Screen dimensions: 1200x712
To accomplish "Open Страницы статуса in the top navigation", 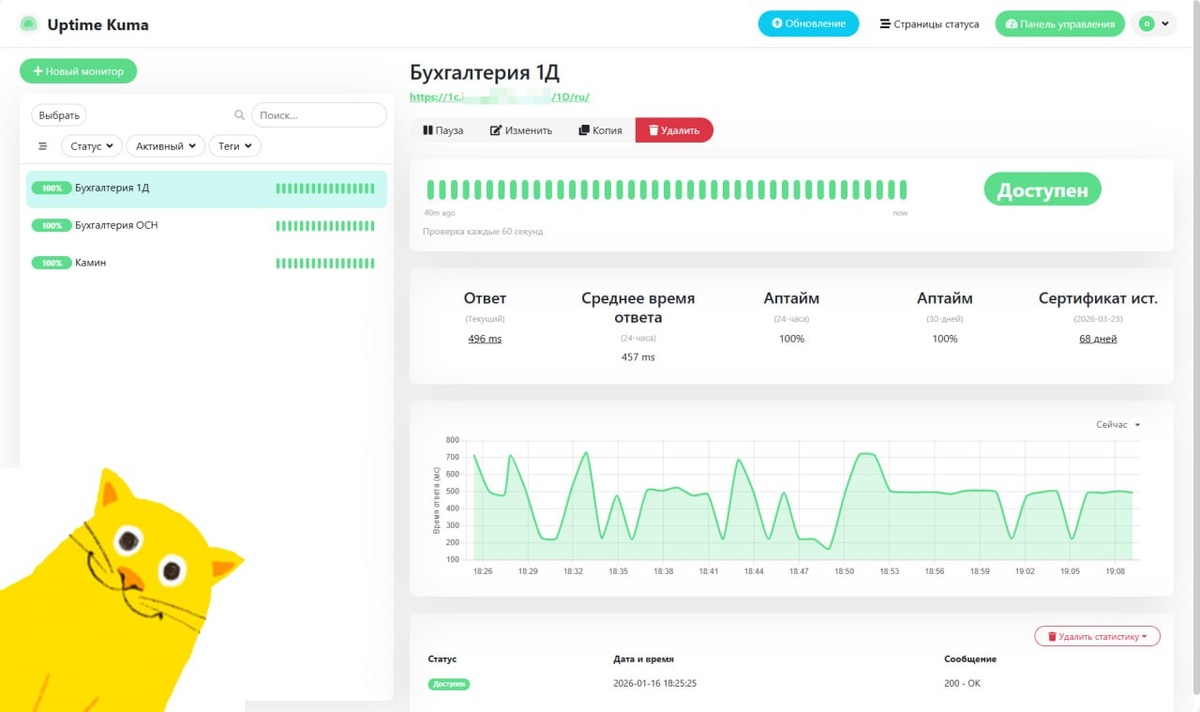I will tap(929, 24).
